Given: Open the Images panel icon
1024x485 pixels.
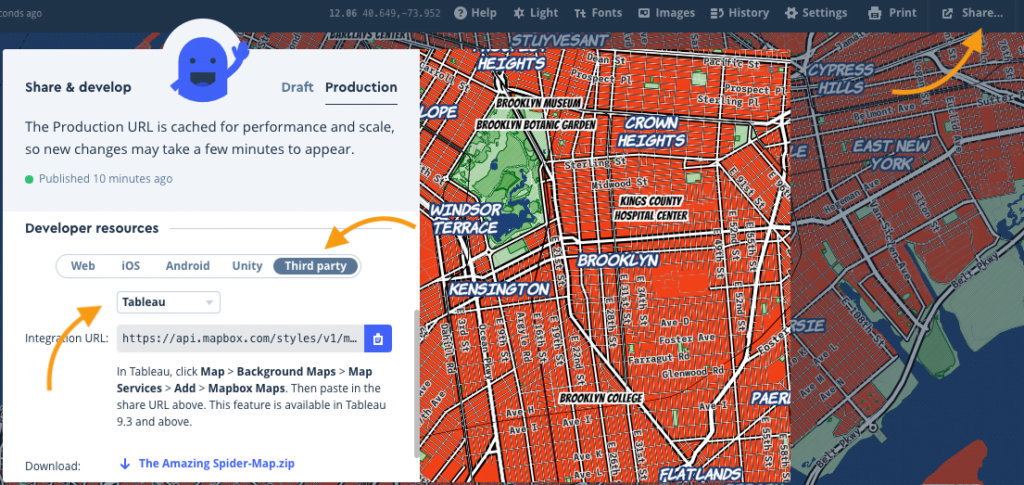Looking at the screenshot, I should click(x=645, y=13).
